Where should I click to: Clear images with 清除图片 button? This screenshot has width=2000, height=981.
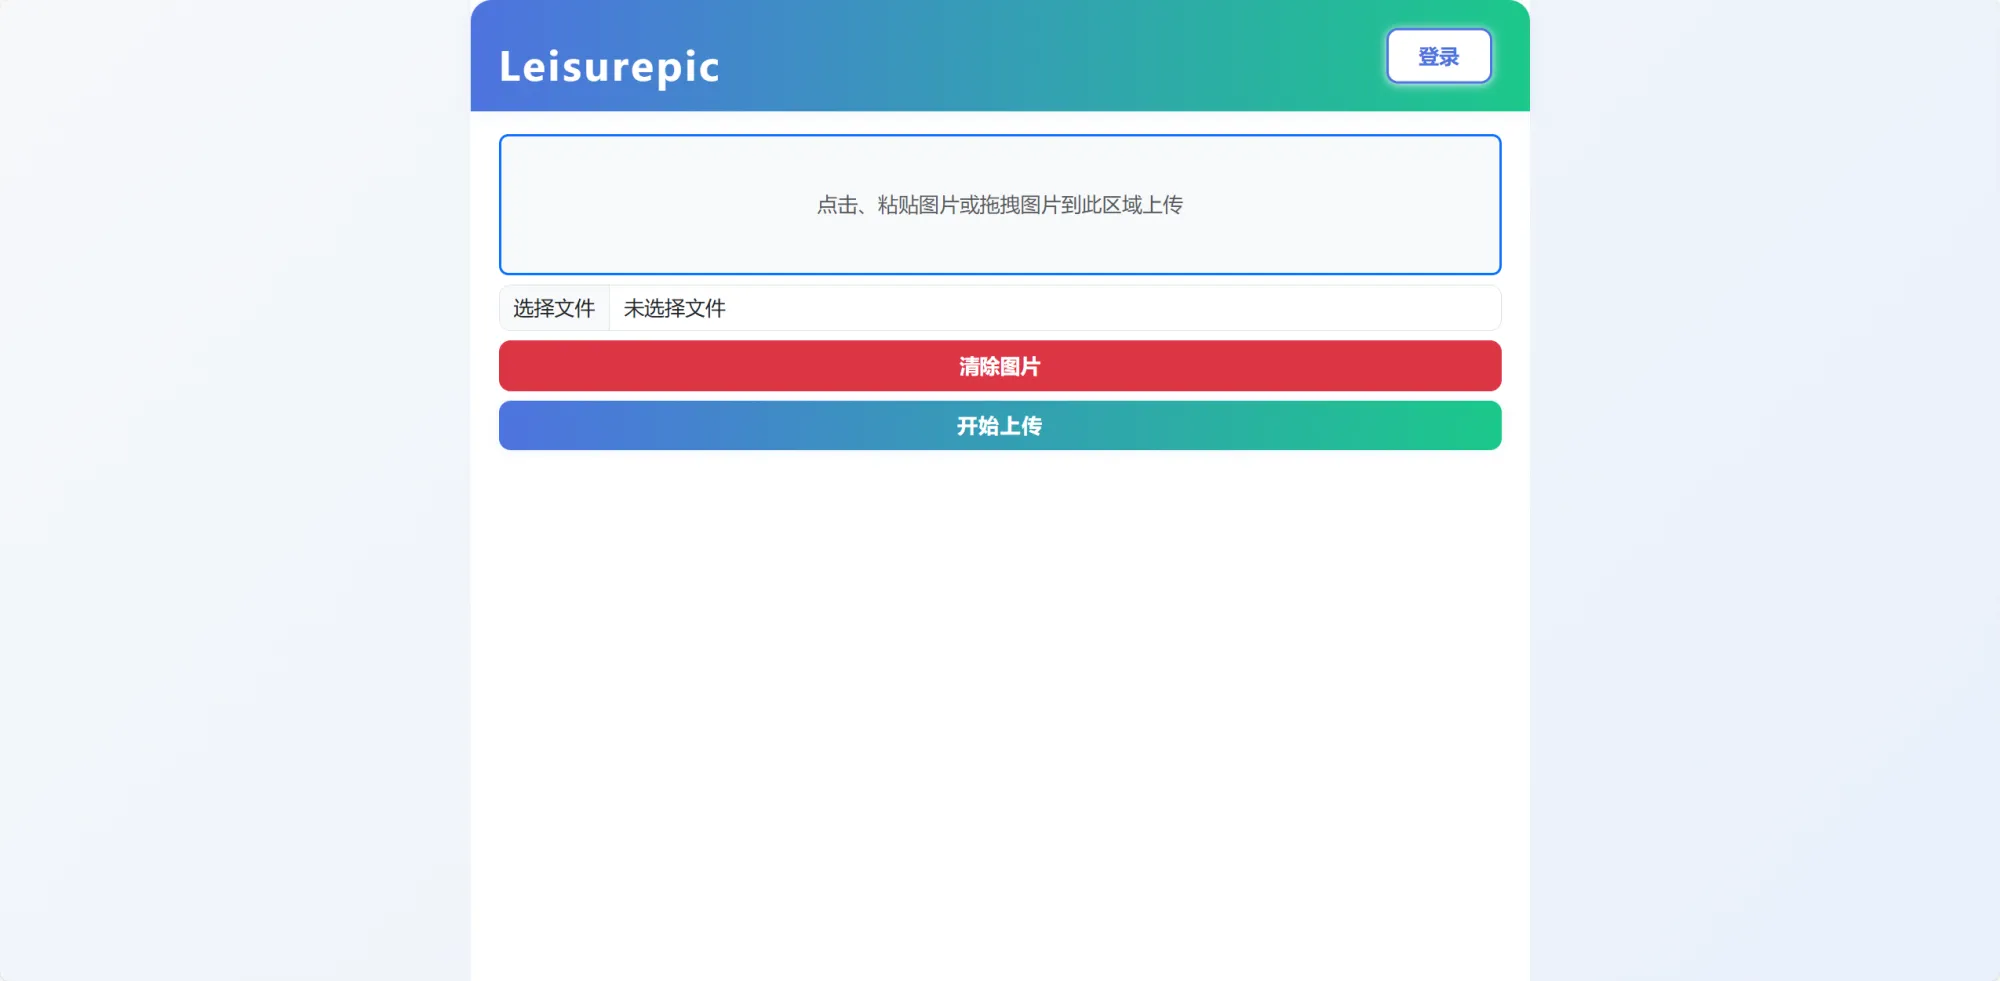click(1000, 366)
